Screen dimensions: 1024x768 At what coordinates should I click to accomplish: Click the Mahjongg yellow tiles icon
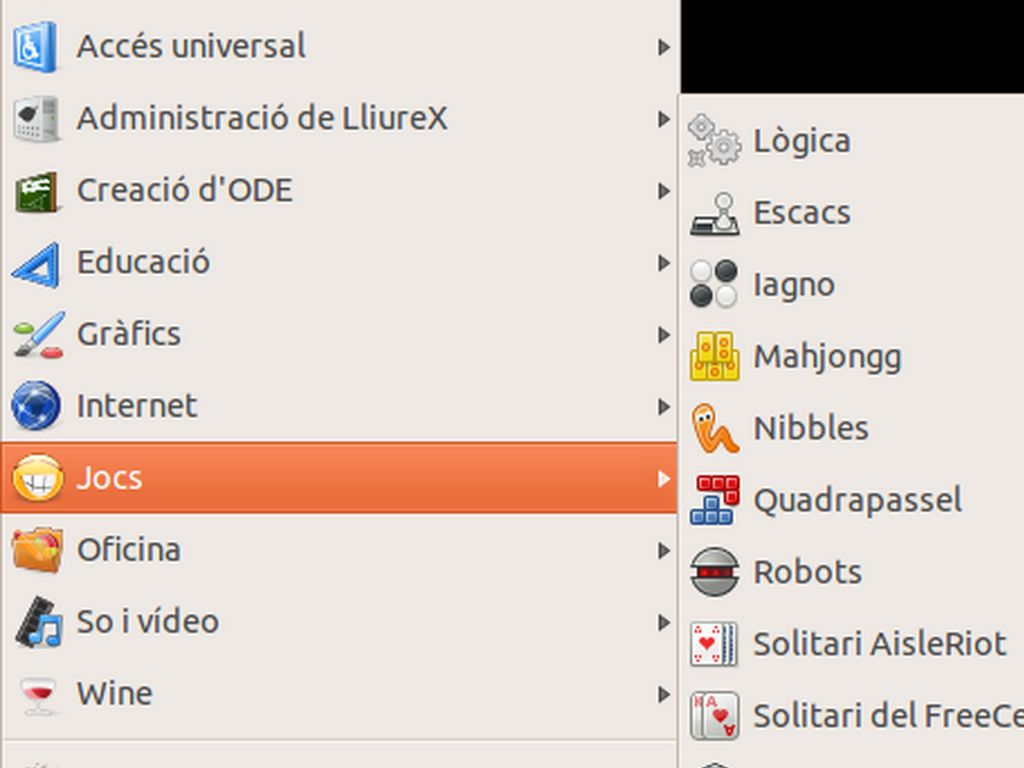[714, 357]
